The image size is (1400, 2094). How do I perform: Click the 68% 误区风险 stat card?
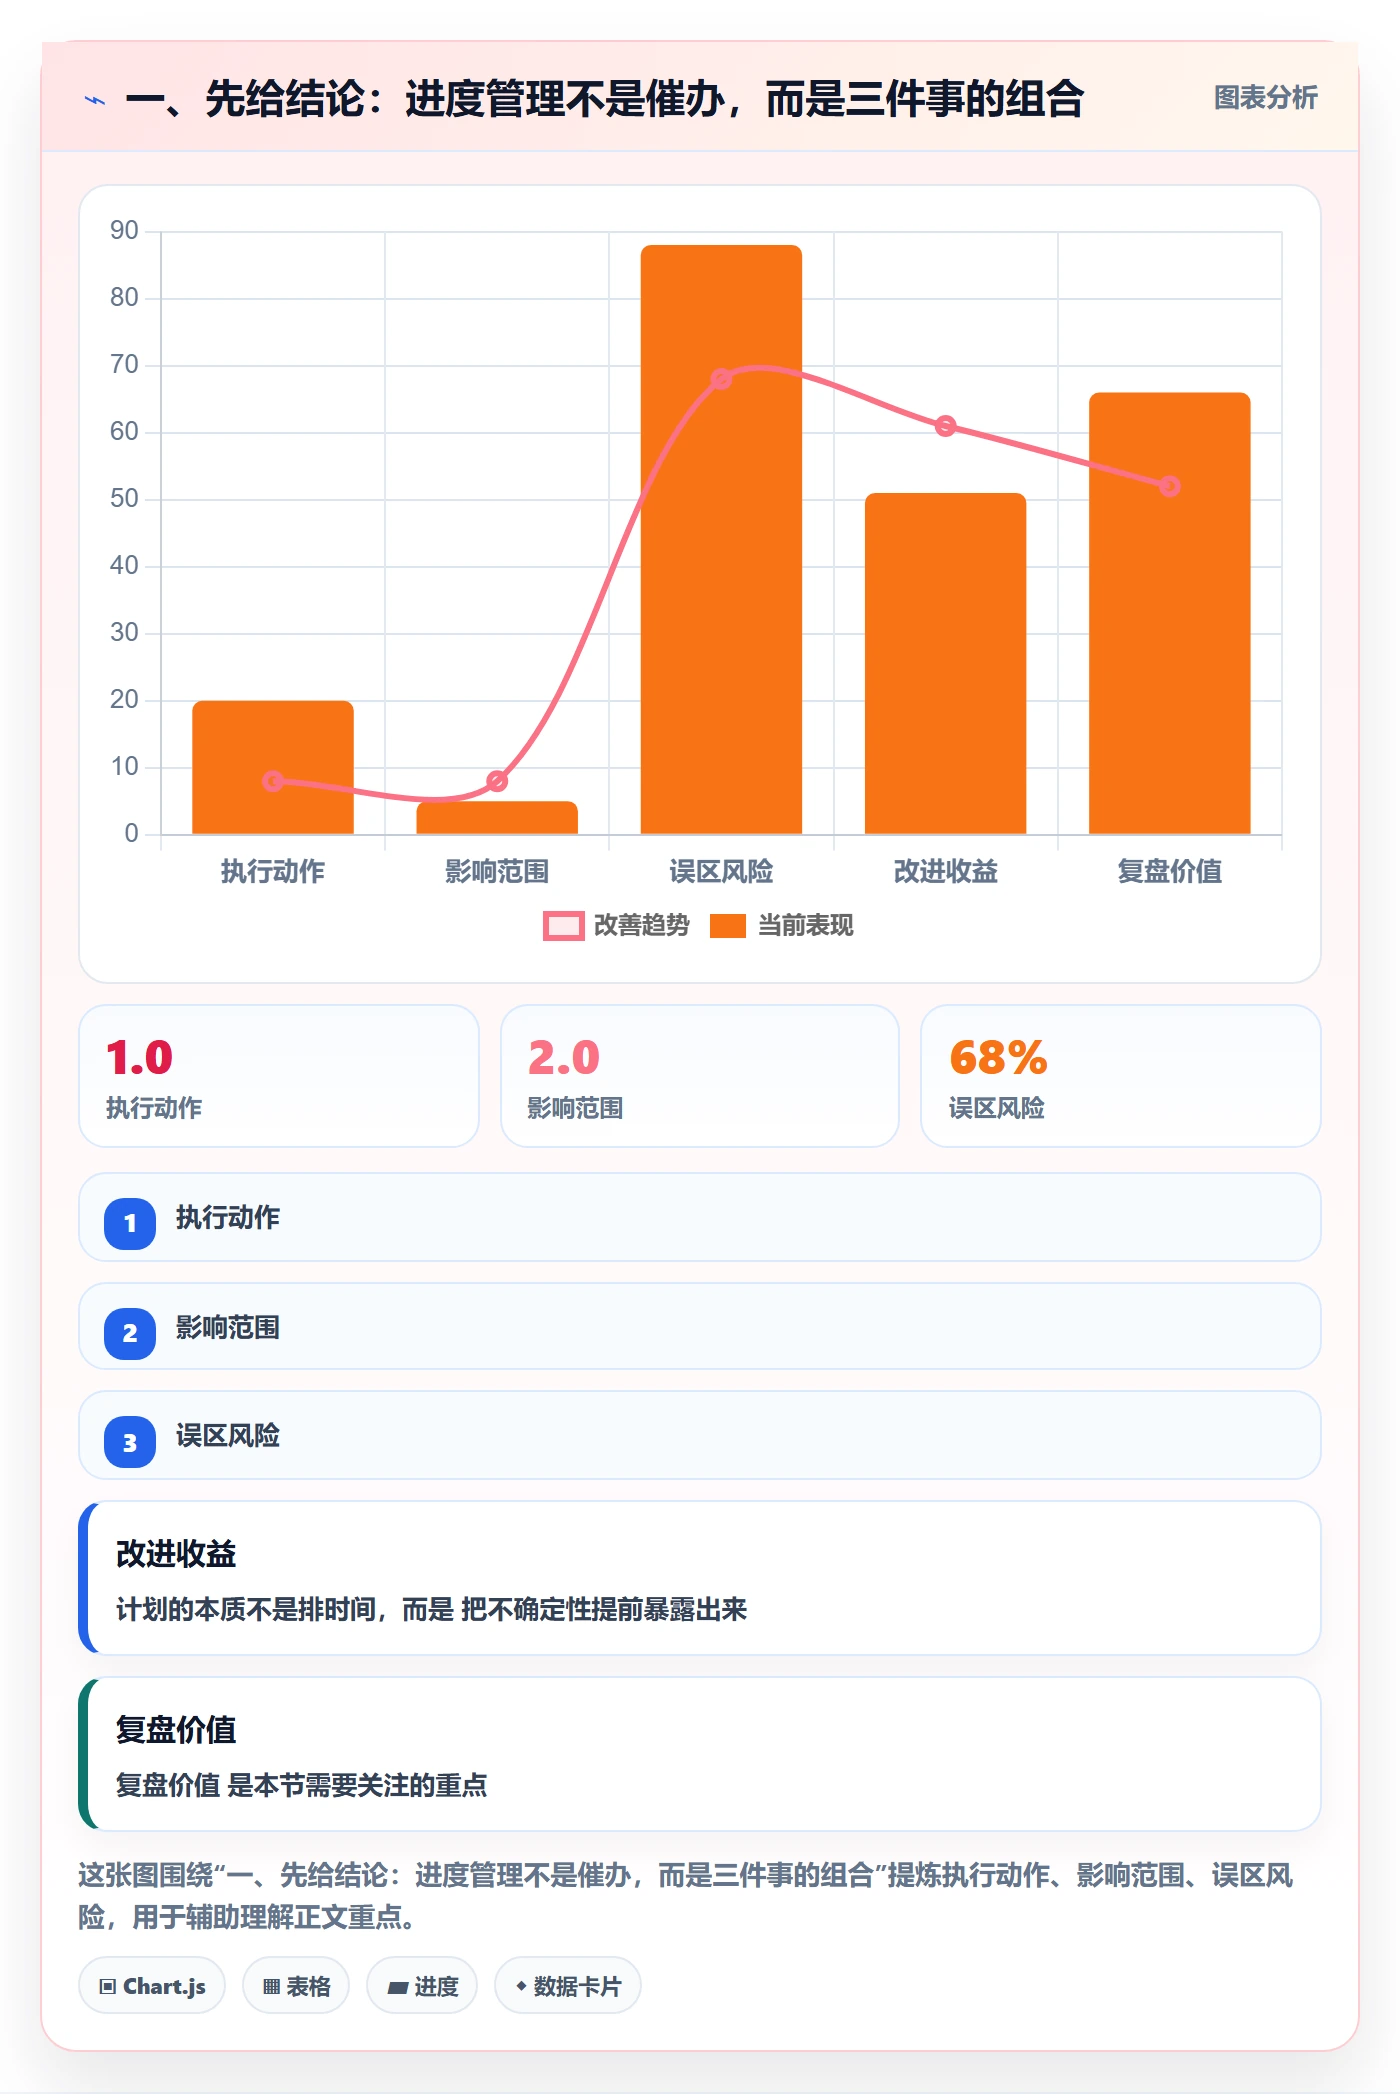(x=1121, y=1076)
